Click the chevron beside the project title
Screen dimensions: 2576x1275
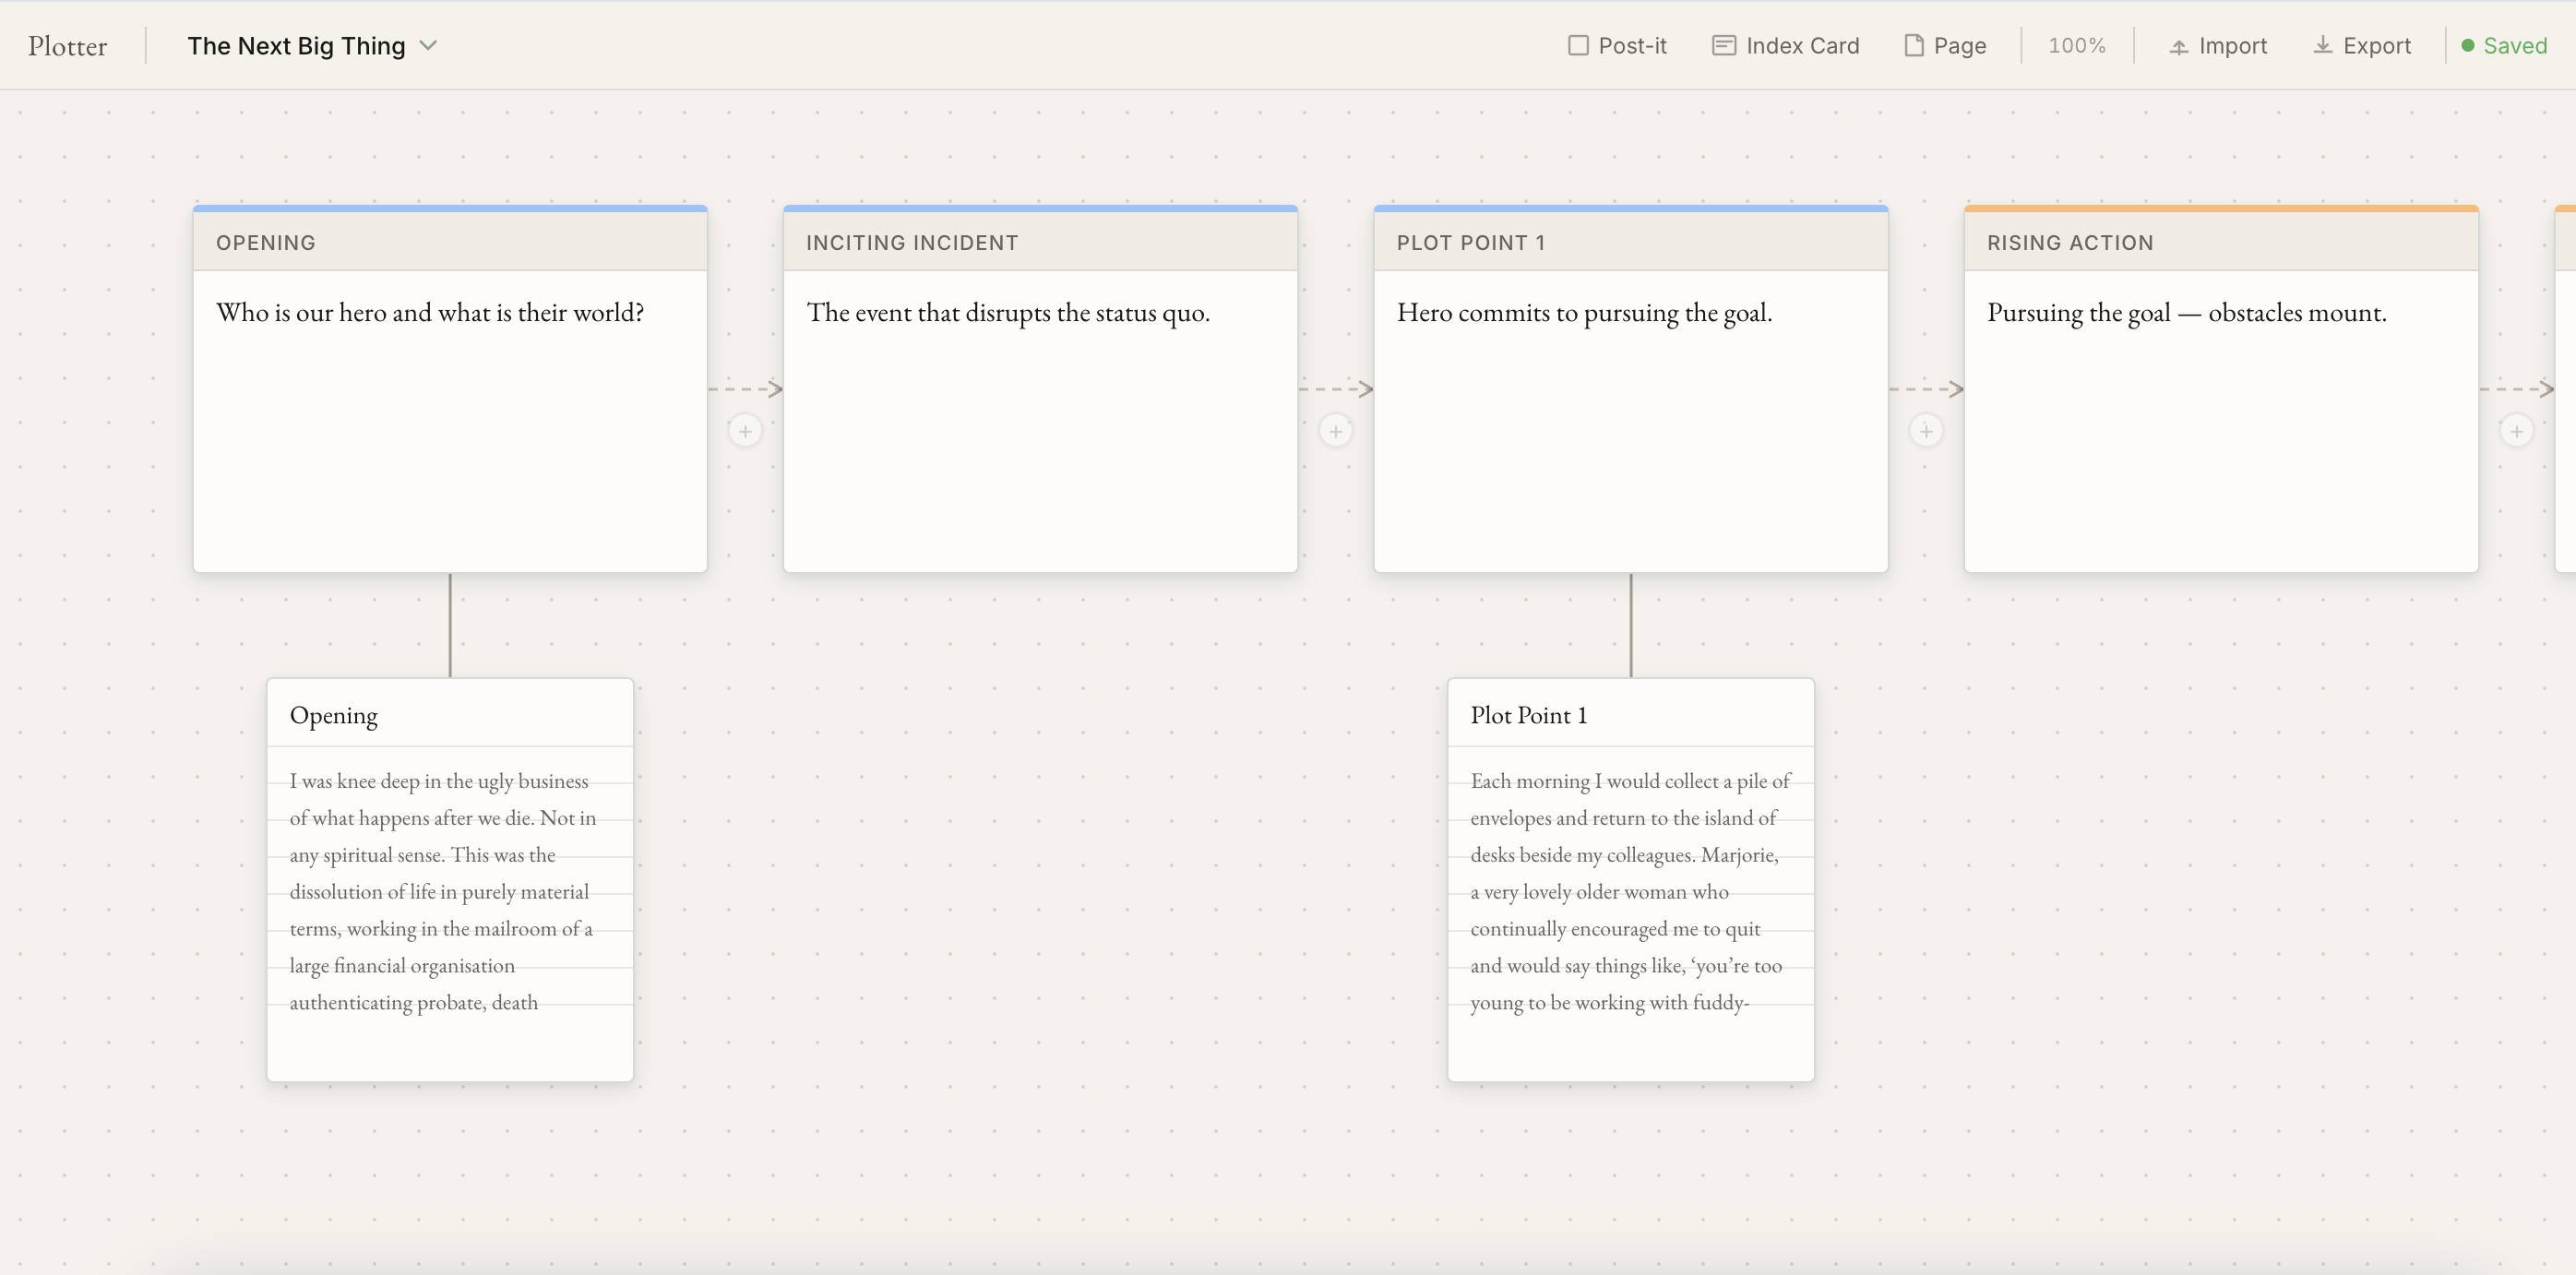point(428,46)
